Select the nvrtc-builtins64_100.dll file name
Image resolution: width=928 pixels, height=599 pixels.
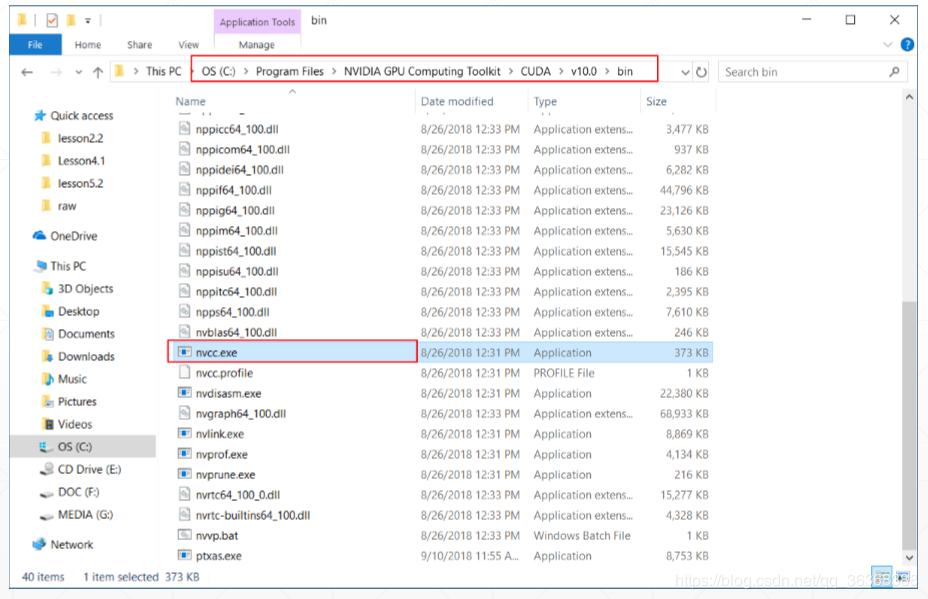click(x=253, y=515)
